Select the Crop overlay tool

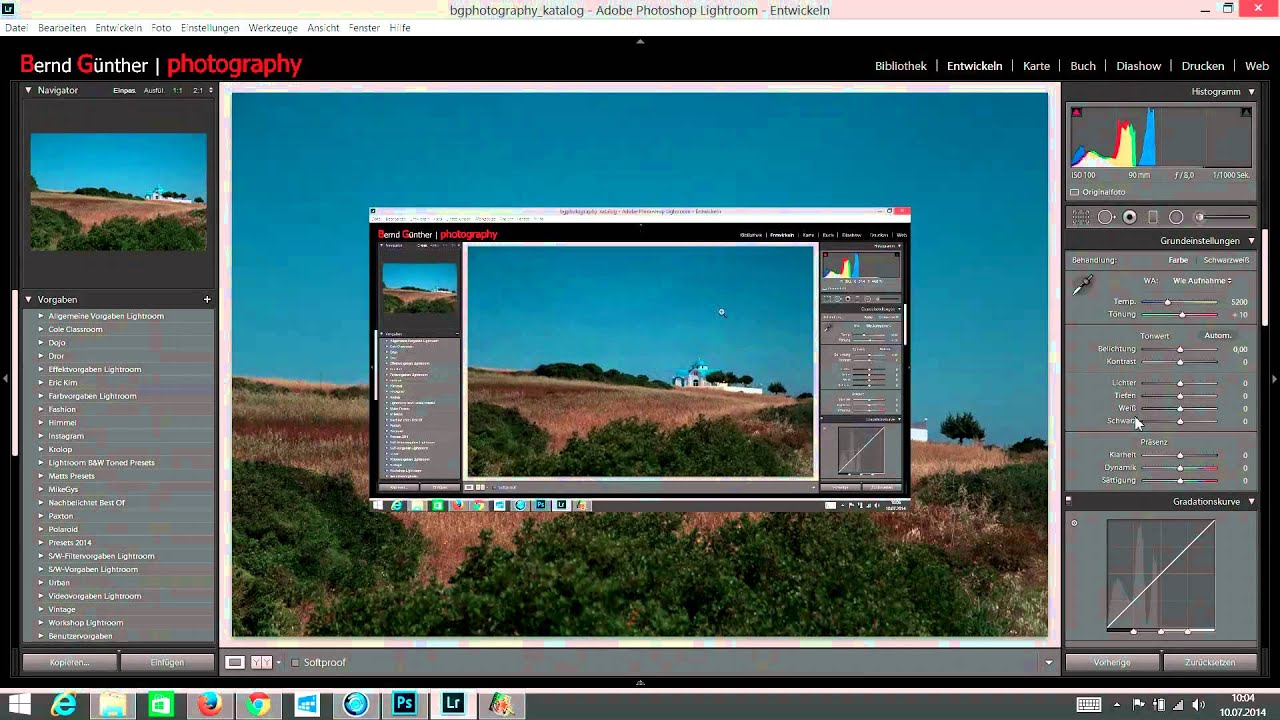[1081, 217]
